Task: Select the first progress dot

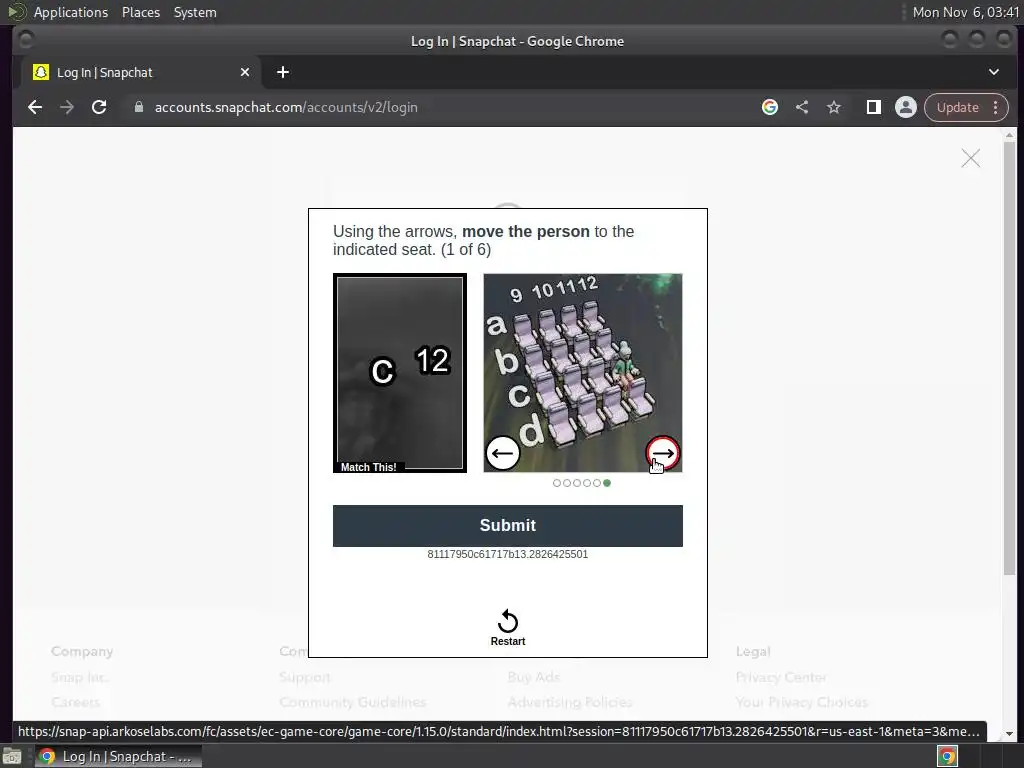Action: pos(556,483)
